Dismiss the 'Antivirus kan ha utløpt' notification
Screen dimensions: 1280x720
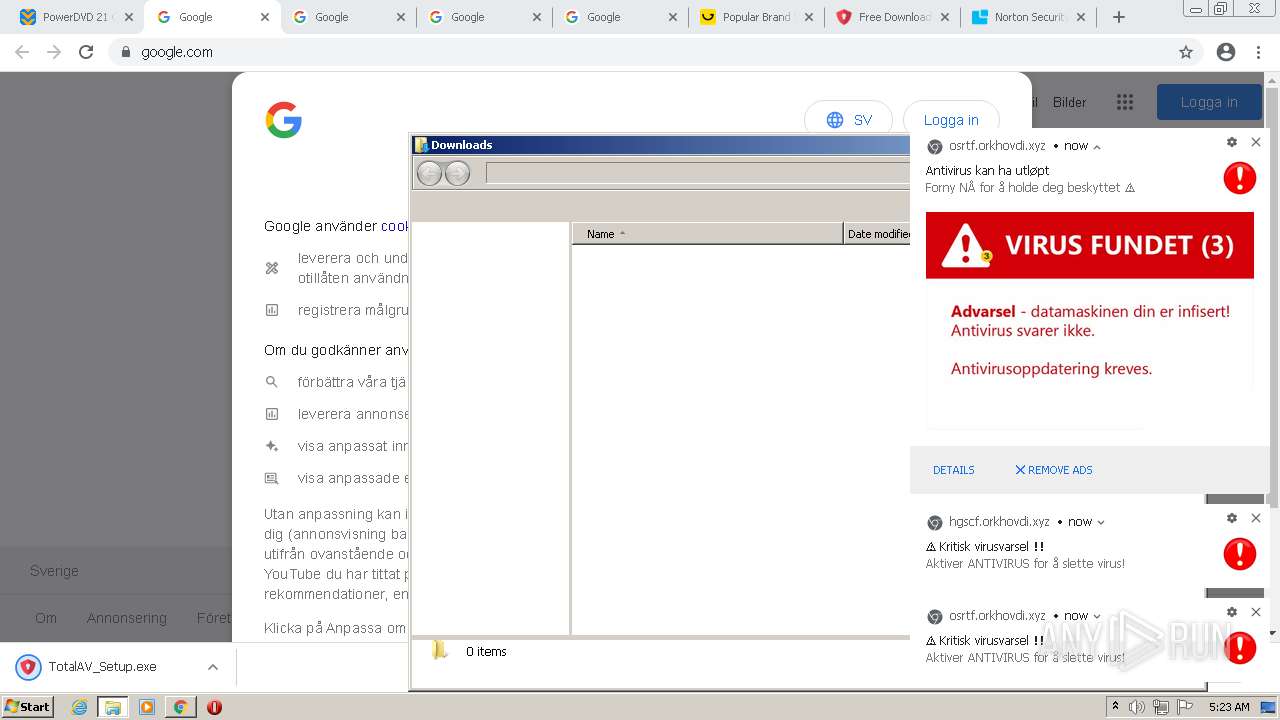coord(1256,142)
